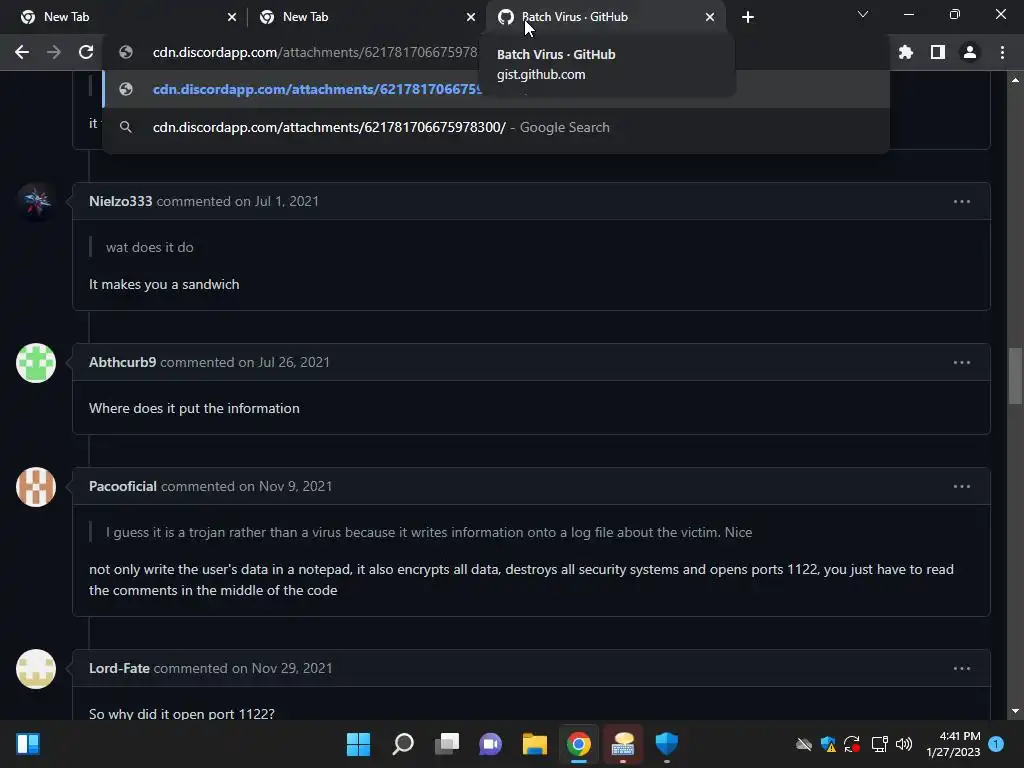
Task: Open Abthcurb9's profile link
Action: (x=122, y=362)
